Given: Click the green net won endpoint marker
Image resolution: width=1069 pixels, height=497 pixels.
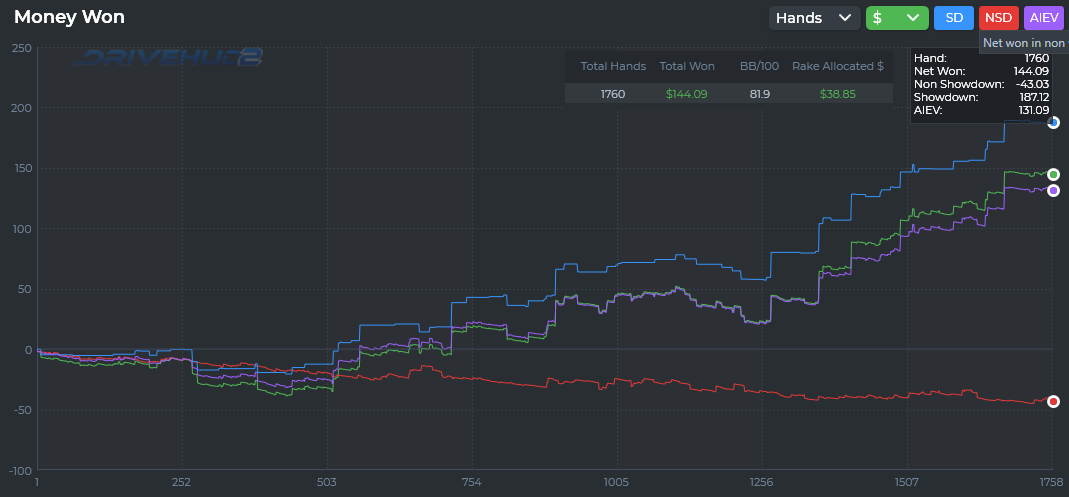Looking at the screenshot, I should [x=1053, y=175].
